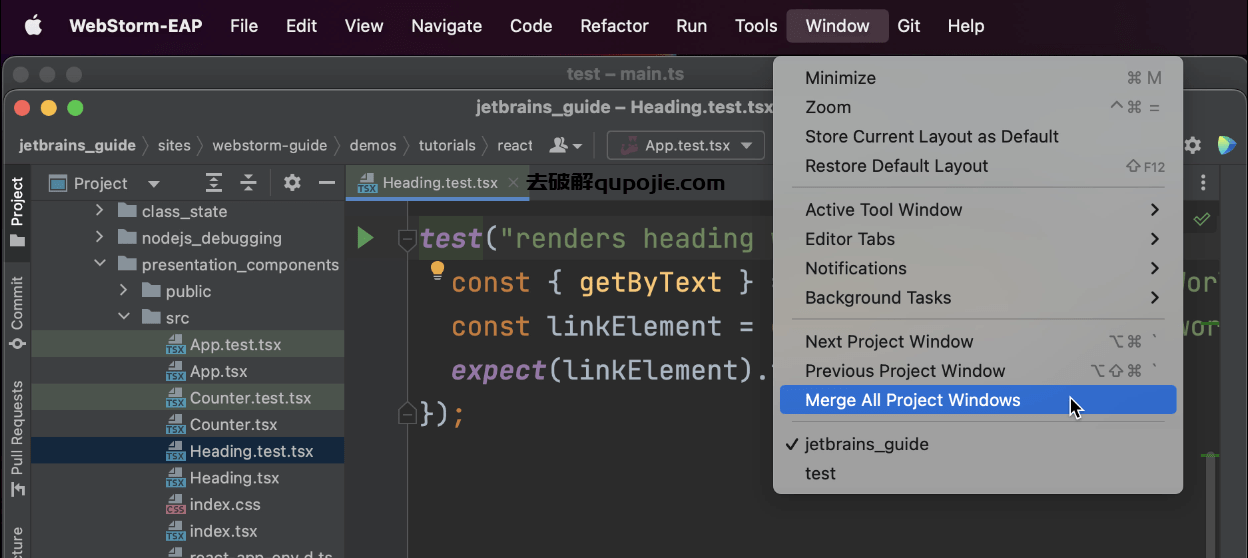Open the editor tab list three-dots menu
Image resolution: width=1248 pixels, height=558 pixels.
click(1203, 183)
